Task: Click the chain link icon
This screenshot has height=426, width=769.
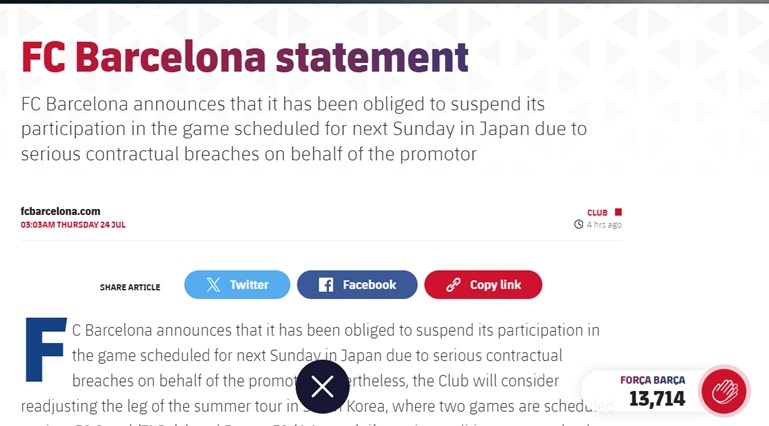Action: (453, 285)
